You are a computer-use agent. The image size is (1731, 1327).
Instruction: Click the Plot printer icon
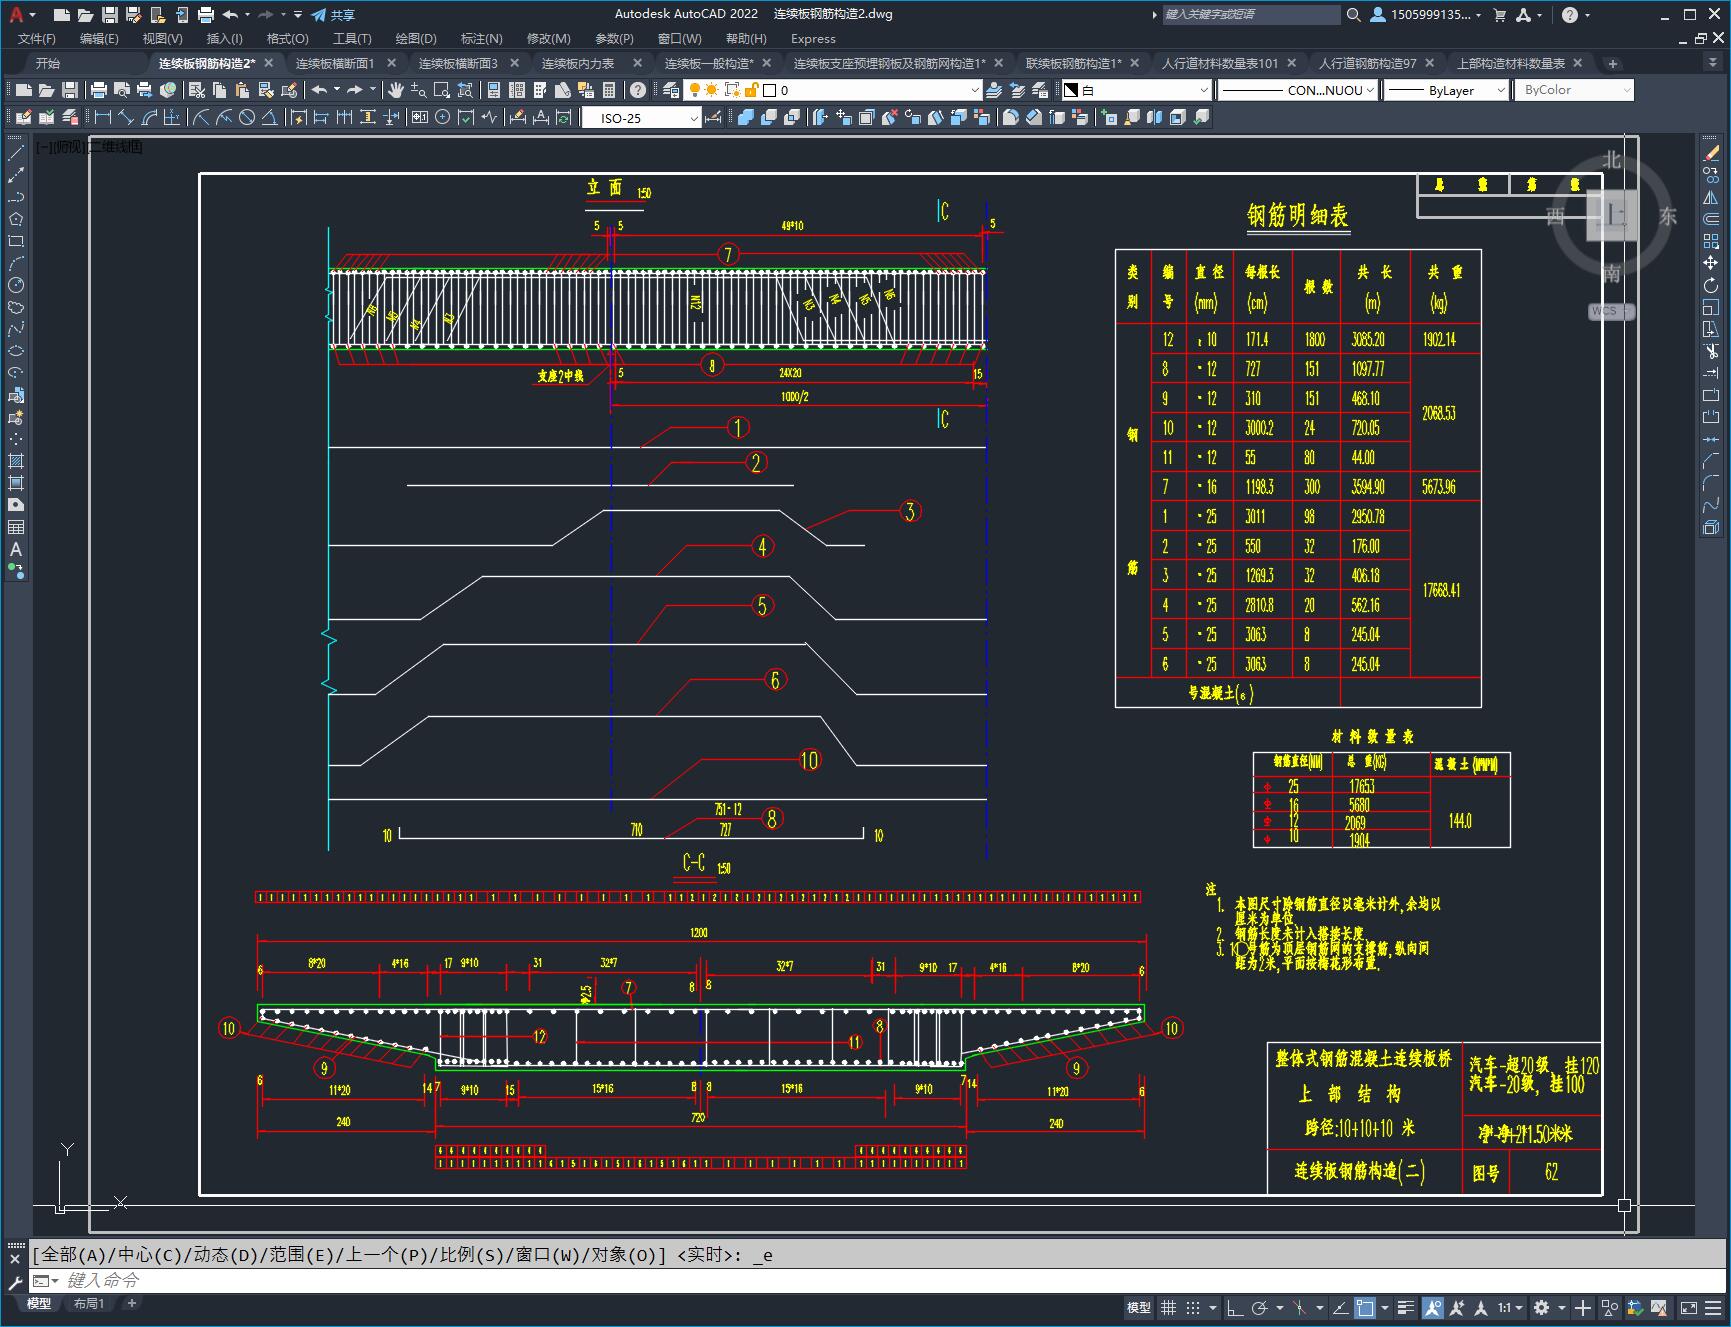click(x=98, y=90)
